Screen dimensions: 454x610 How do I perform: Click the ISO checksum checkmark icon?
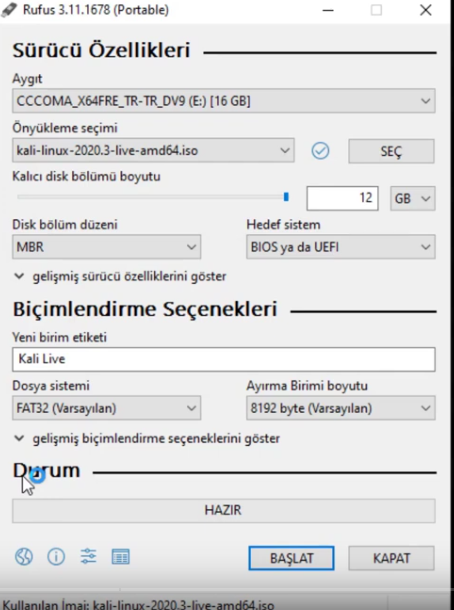coord(320,151)
